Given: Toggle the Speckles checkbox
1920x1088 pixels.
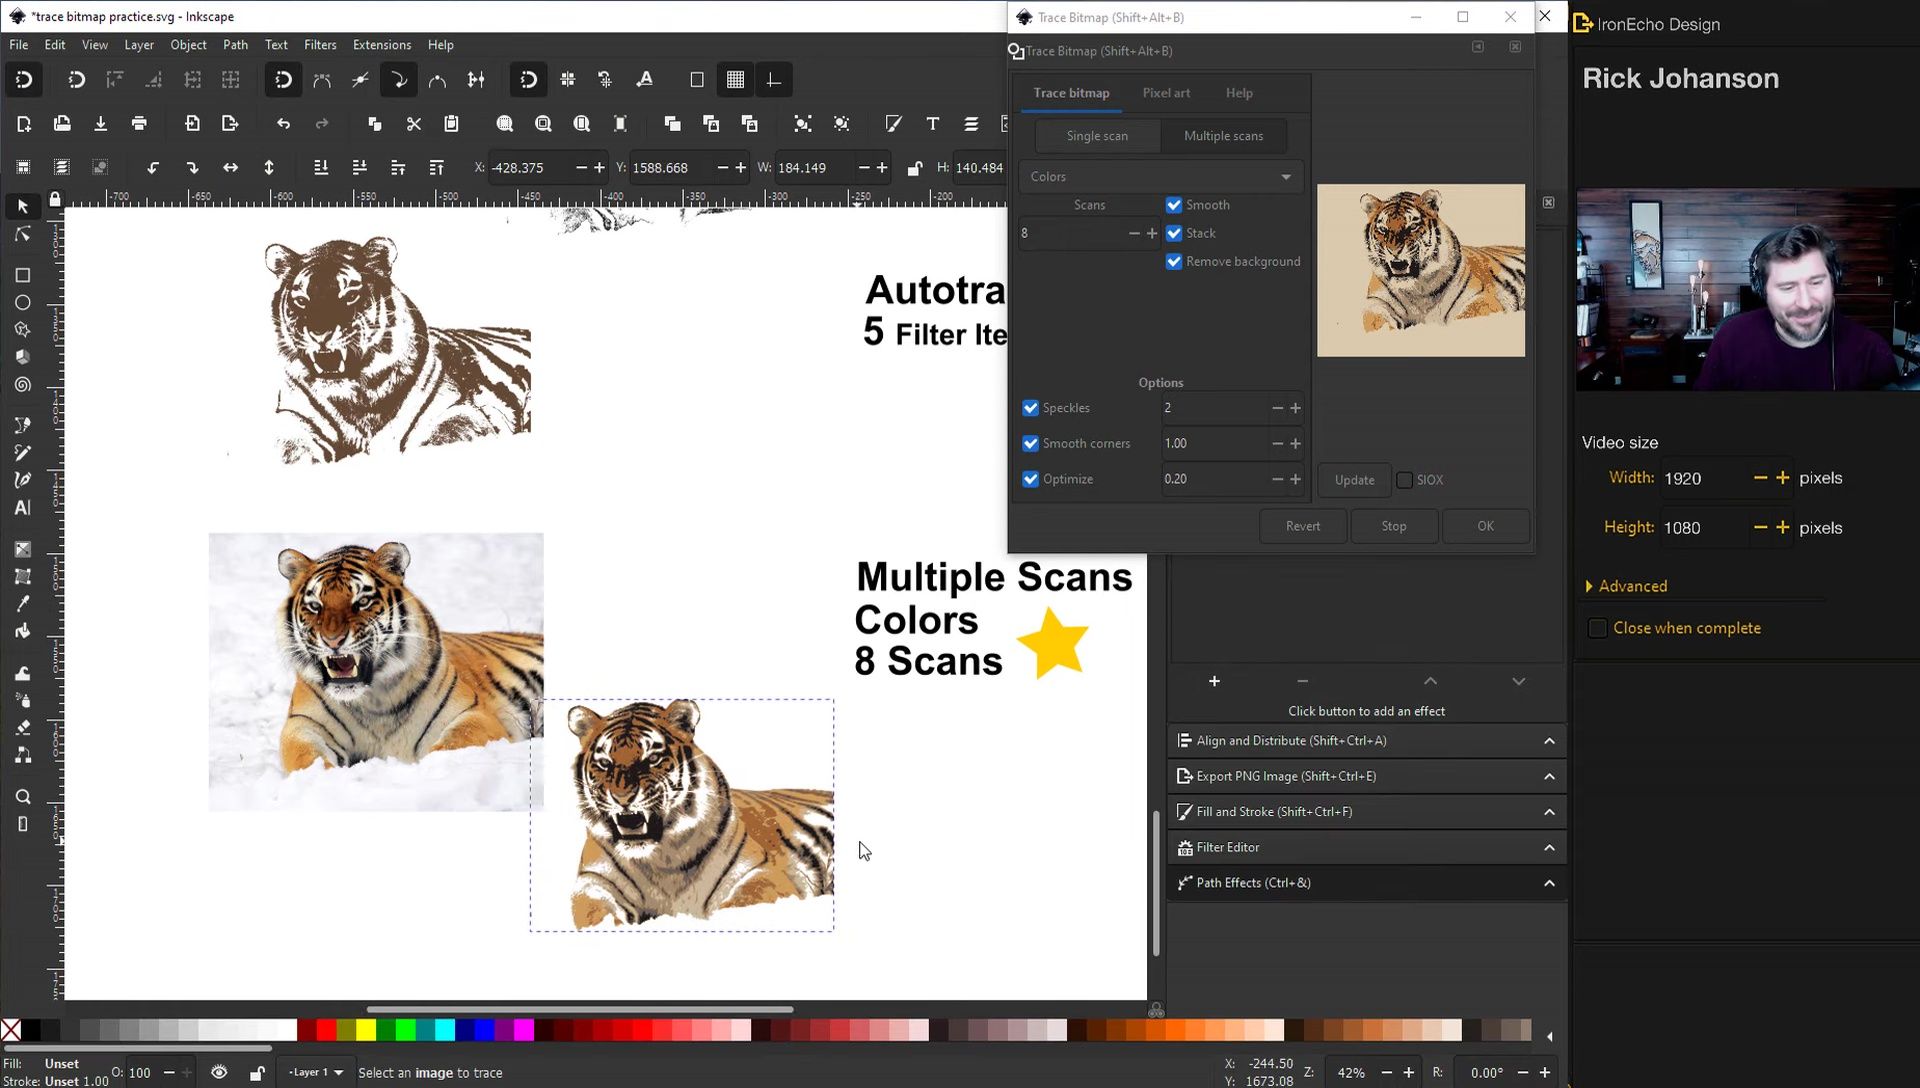Looking at the screenshot, I should click(1030, 408).
